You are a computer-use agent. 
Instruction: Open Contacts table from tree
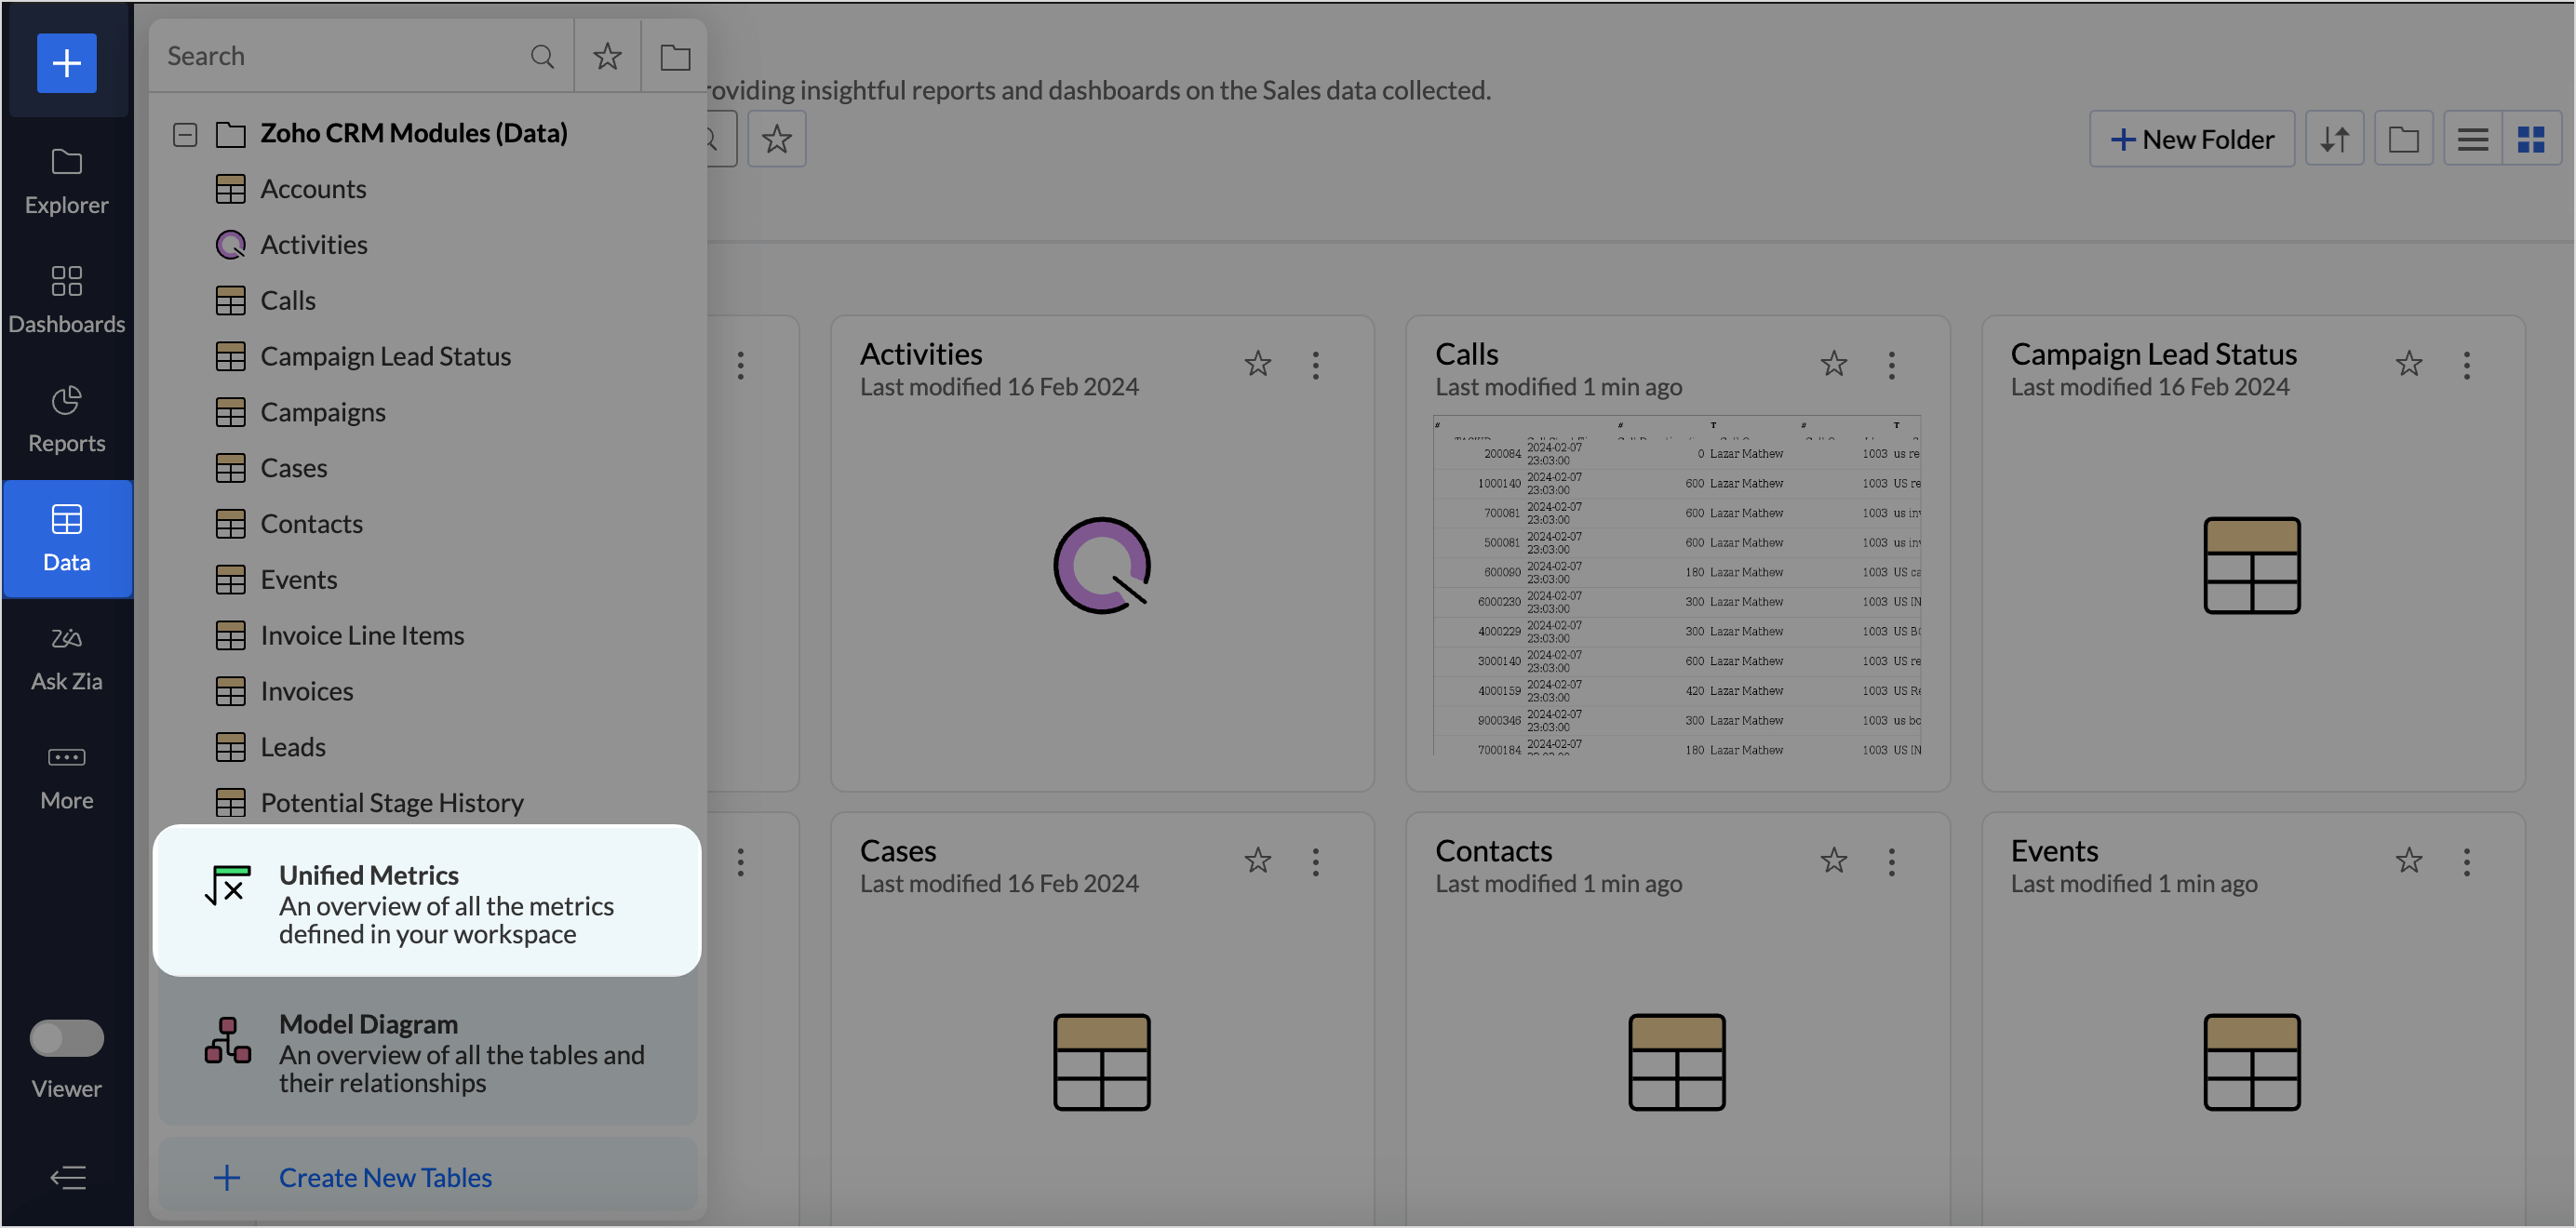(x=311, y=524)
